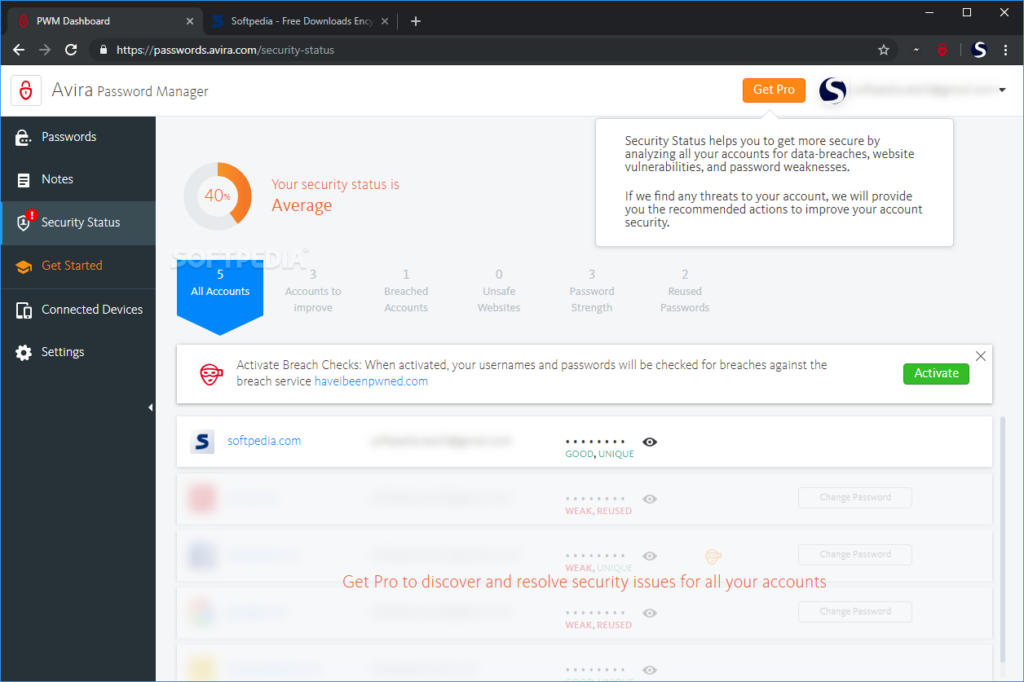Click the softpedia.com site logo
Screen dimensions: 1024x682
pyautogui.click(x=202, y=442)
